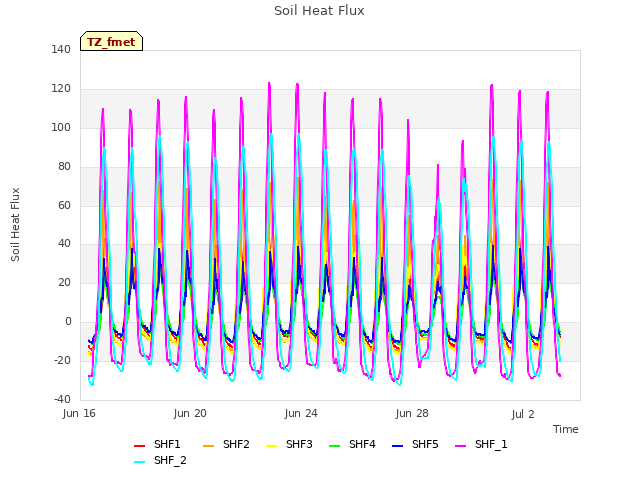Click the cyan SHF_2 legend color marker
The height and width of the screenshot is (480, 640).
click(x=140, y=462)
